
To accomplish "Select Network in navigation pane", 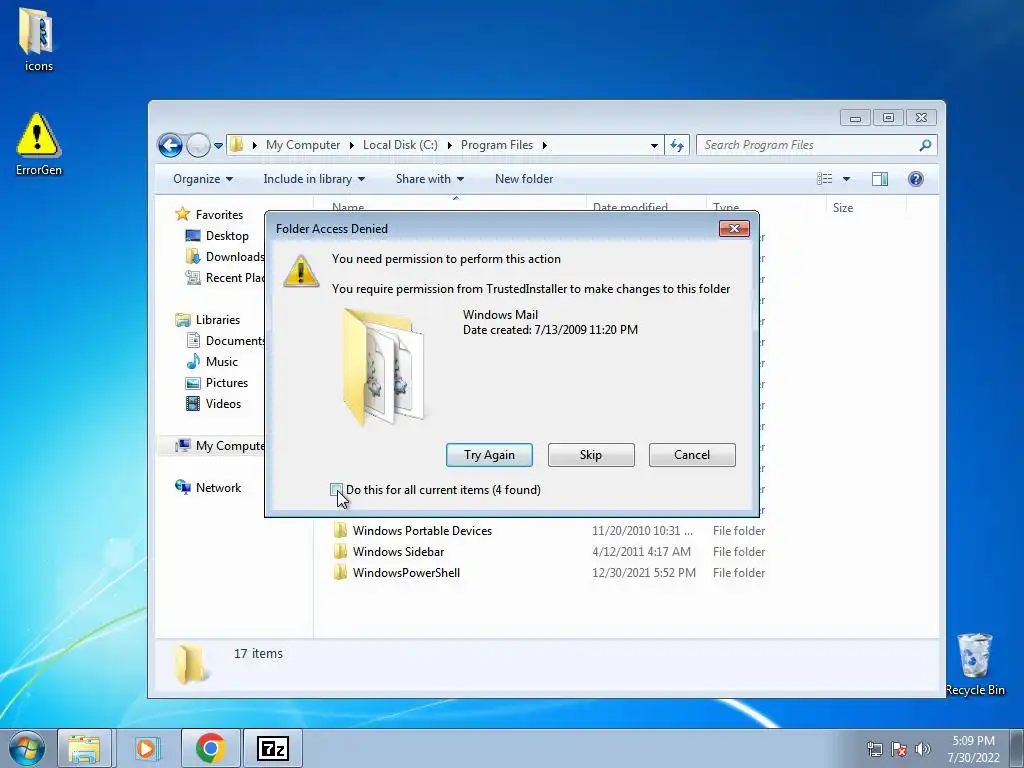I will coord(208,488).
